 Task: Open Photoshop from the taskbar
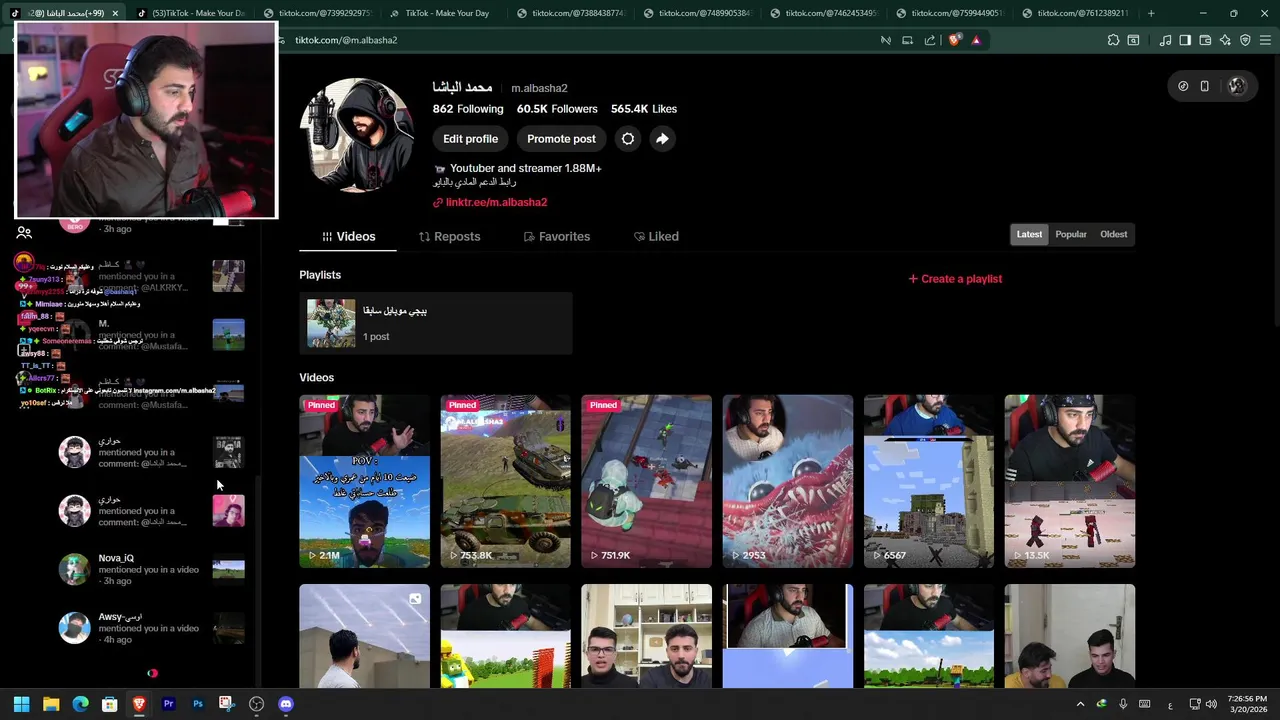(x=197, y=704)
